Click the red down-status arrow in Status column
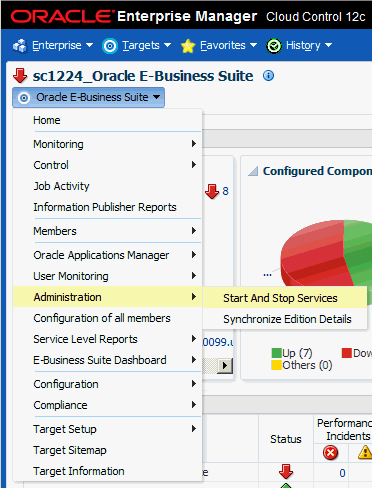The image size is (372, 488). click(286, 471)
